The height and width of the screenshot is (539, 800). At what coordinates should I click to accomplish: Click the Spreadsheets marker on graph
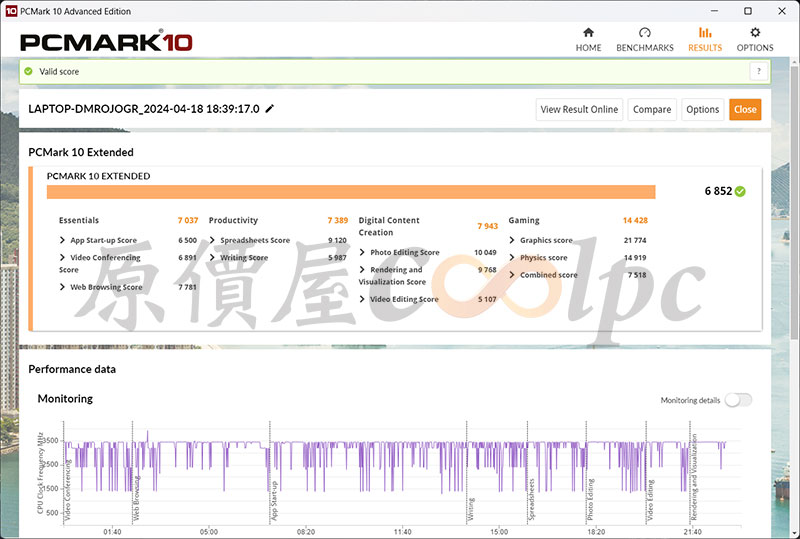point(532,500)
